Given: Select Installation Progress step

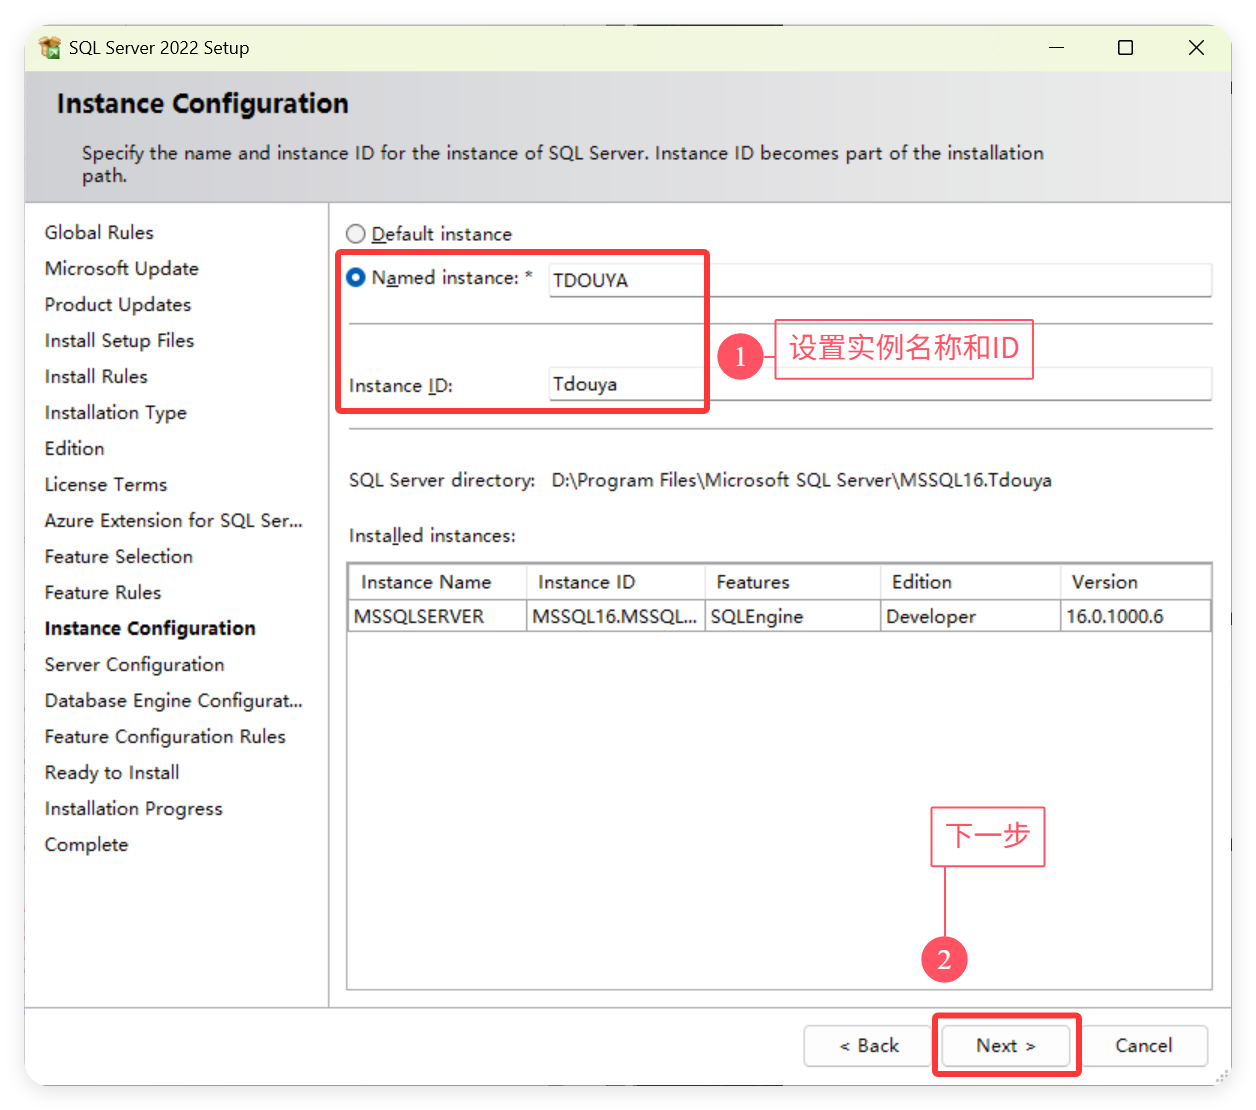Looking at the screenshot, I should pos(133,808).
